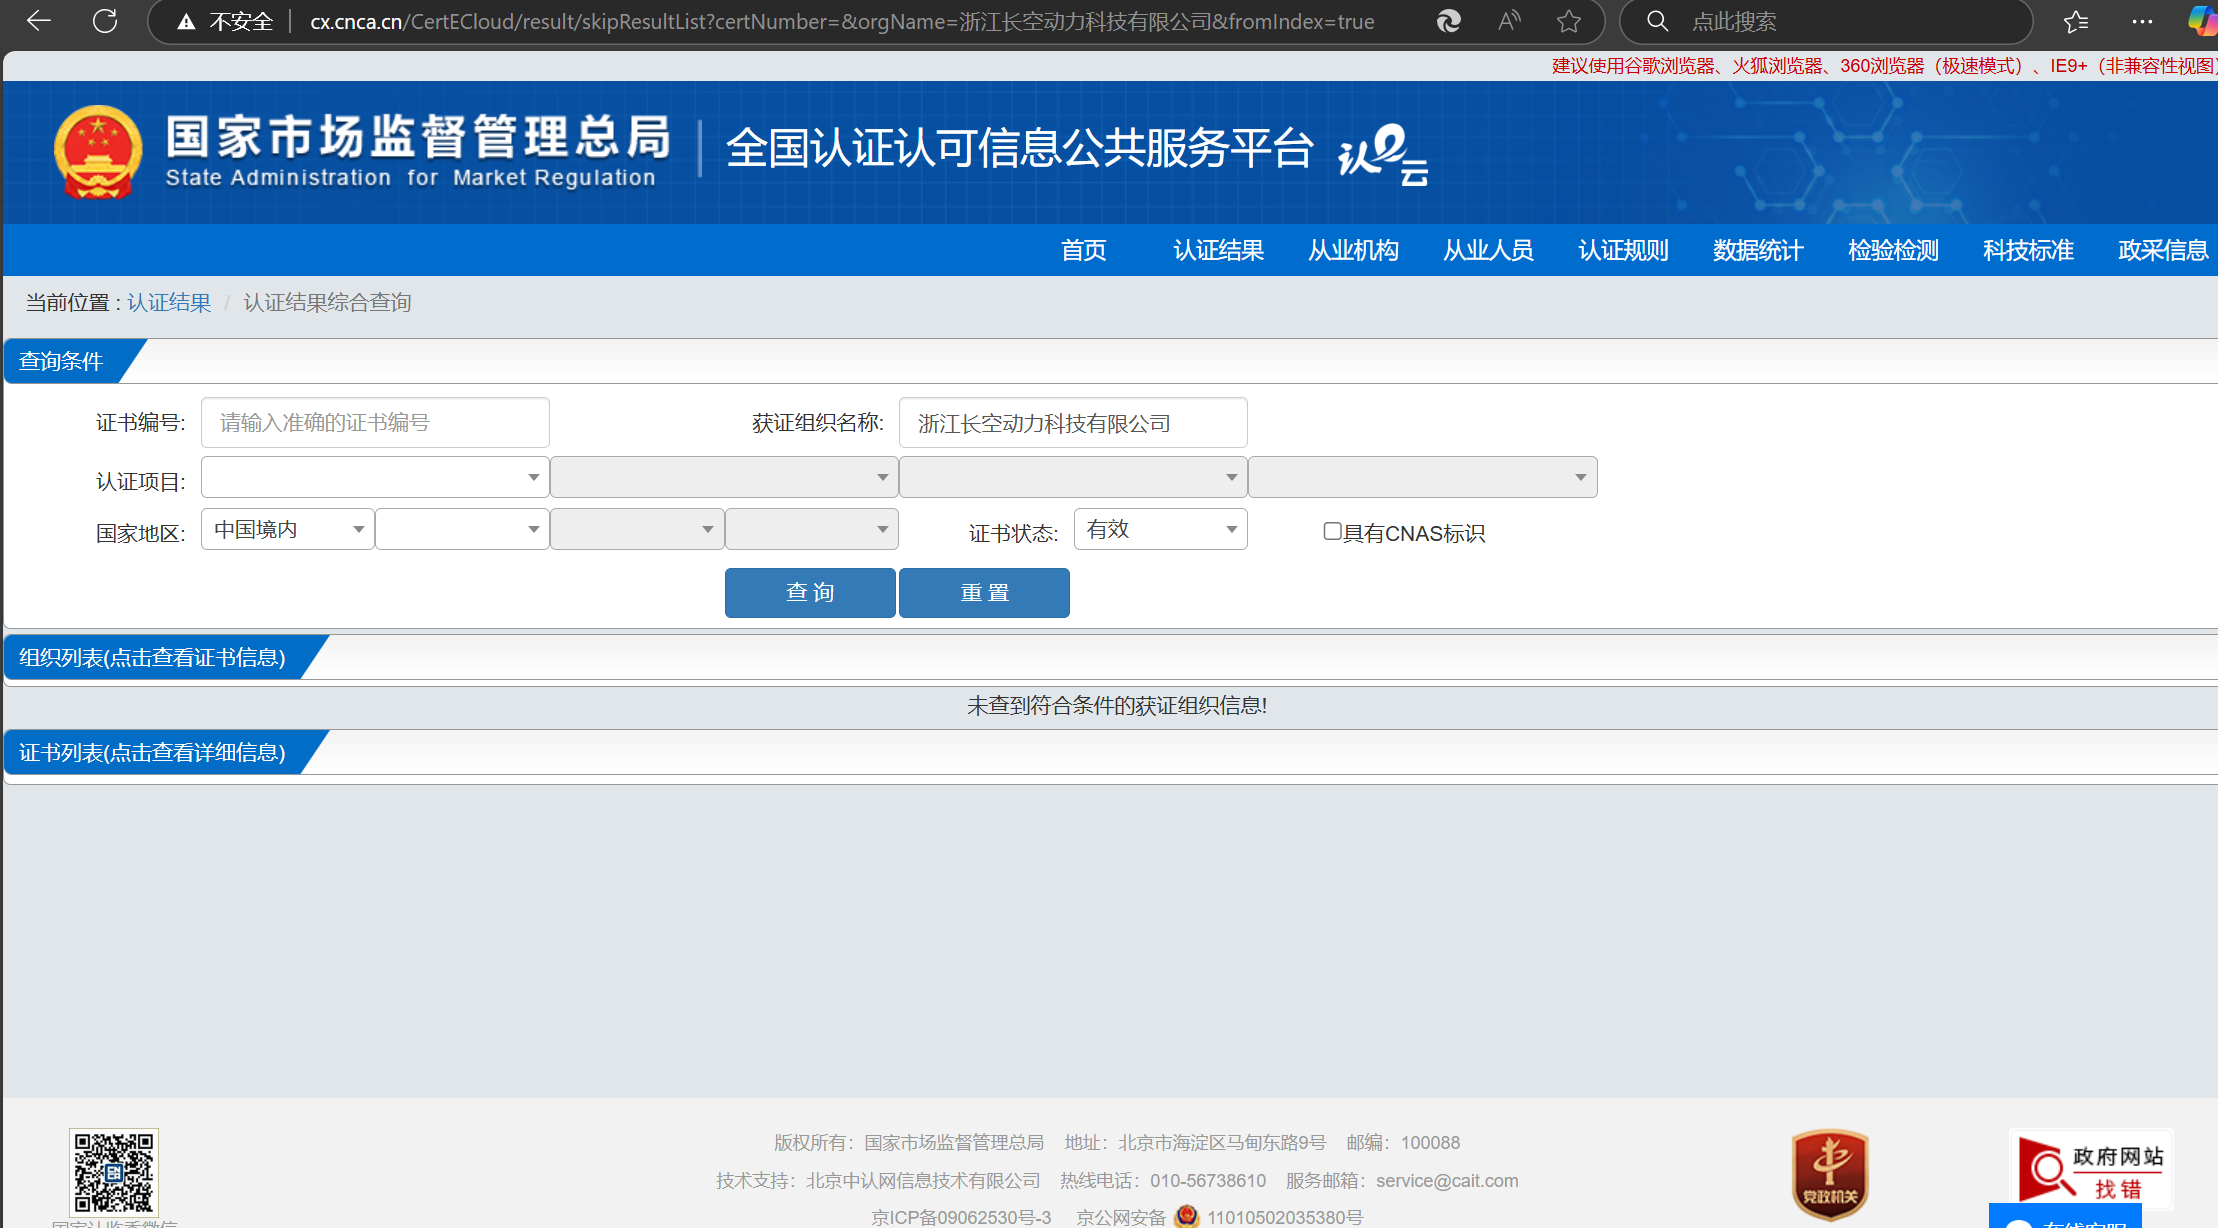Go to 首页 in navigation bar
2218x1228 pixels.
[x=1083, y=250]
